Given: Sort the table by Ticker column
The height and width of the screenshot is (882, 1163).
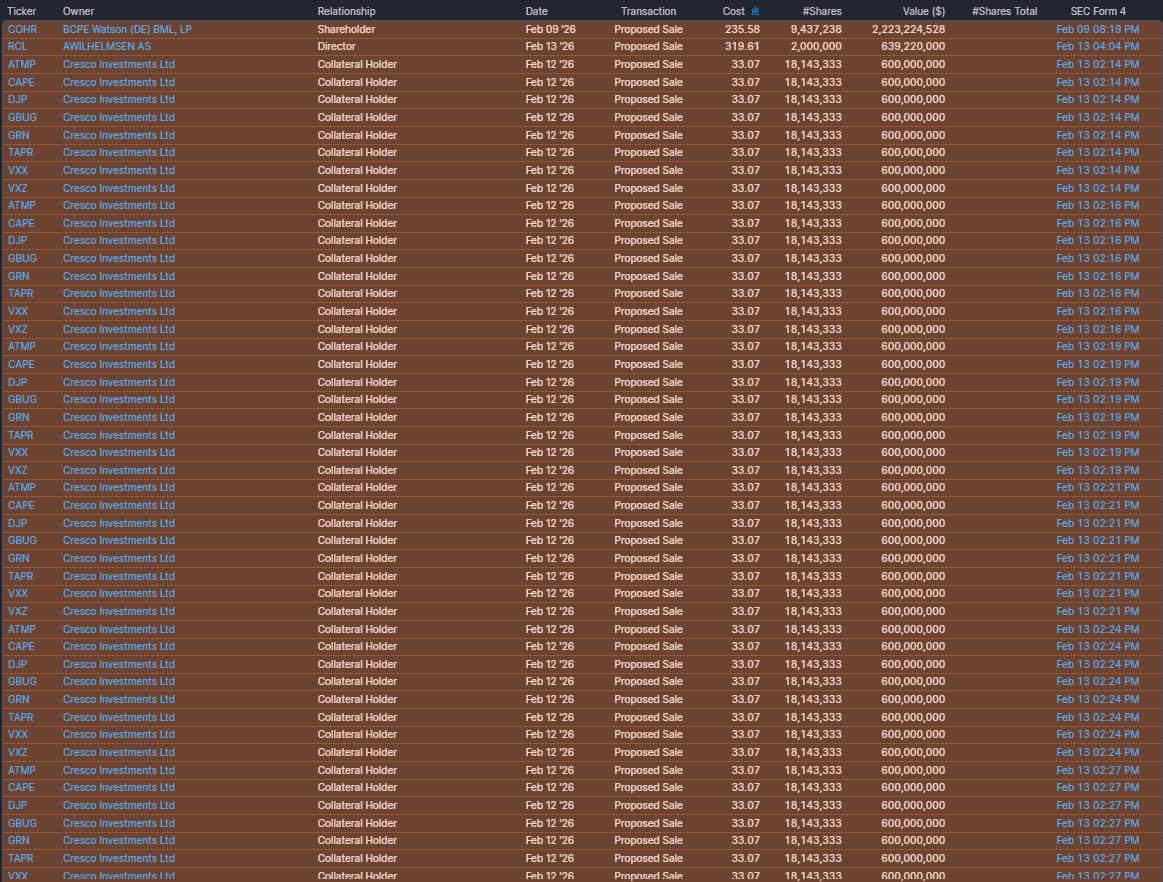Looking at the screenshot, I should pyautogui.click(x=22, y=11).
